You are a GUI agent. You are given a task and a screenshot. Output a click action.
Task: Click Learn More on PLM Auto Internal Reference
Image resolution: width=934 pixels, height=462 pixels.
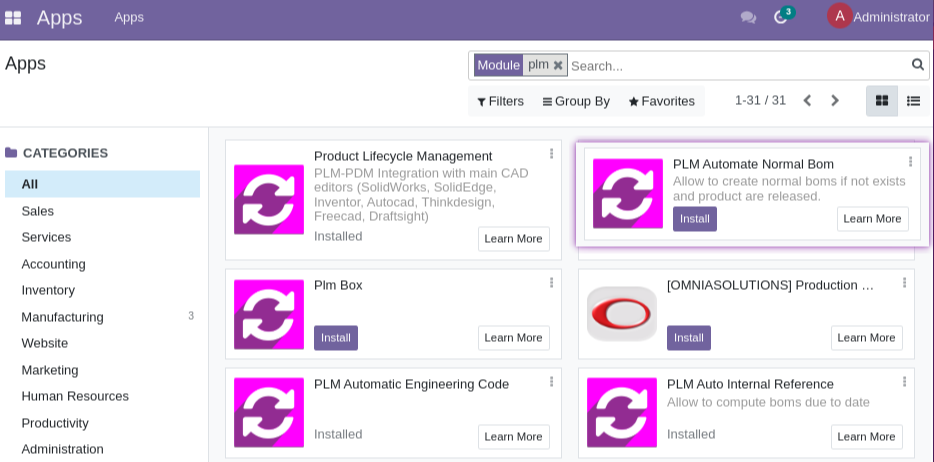pos(866,437)
